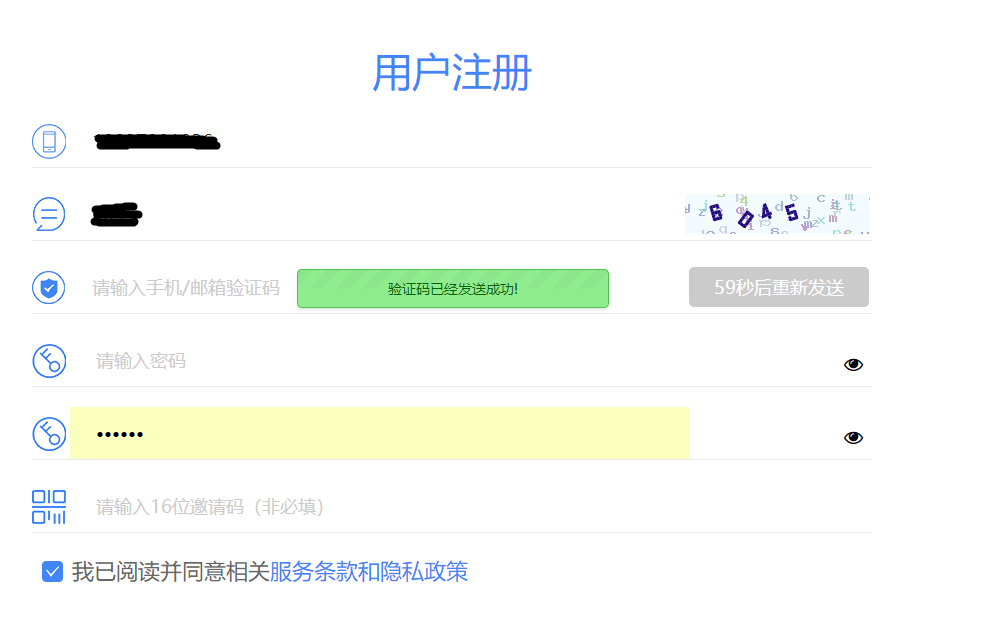Show the entered password with the eye toggle
Image resolution: width=992 pixels, height=625 pixels.
pos(853,437)
